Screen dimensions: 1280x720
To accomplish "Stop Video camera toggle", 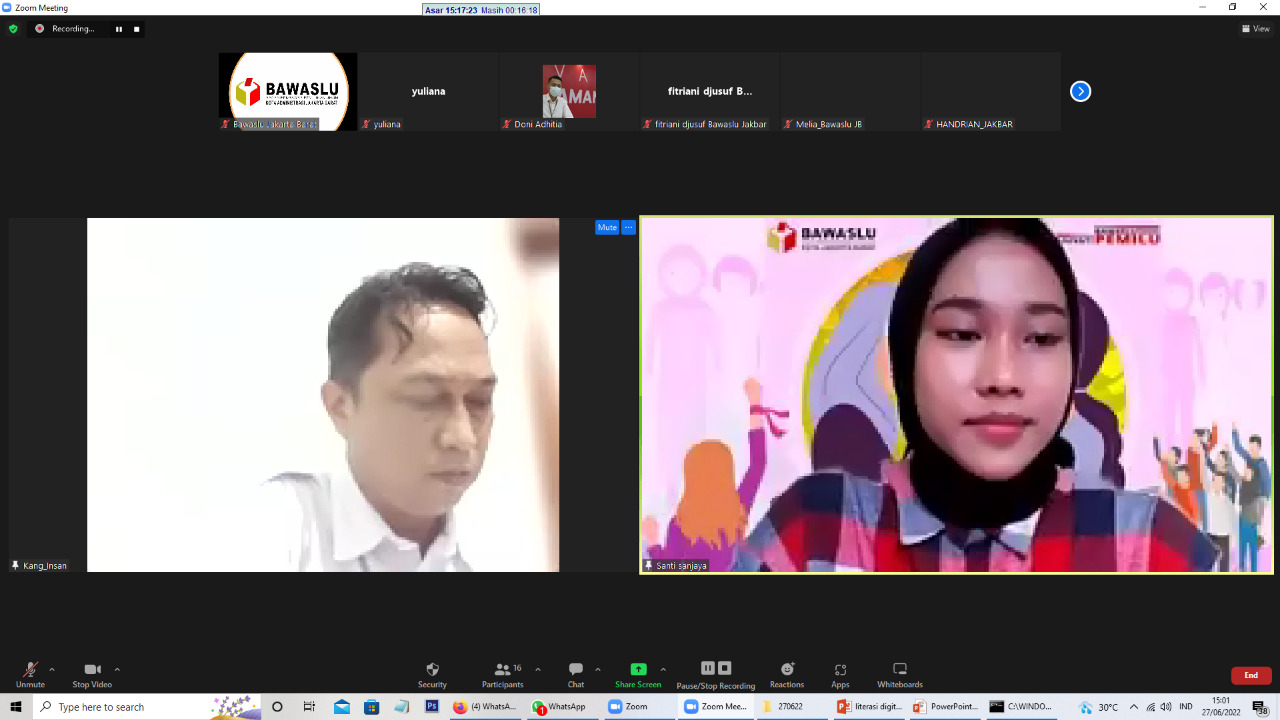I will (x=92, y=674).
